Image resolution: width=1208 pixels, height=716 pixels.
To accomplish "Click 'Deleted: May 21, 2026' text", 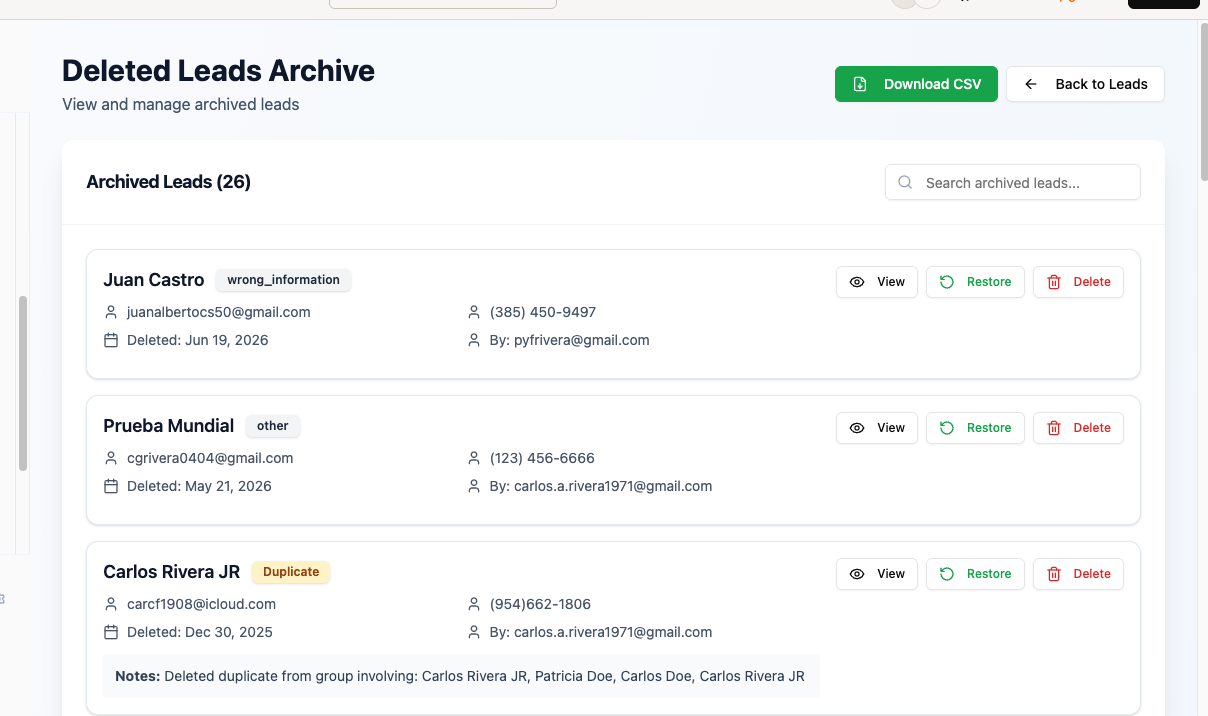I will pyautogui.click(x=199, y=486).
